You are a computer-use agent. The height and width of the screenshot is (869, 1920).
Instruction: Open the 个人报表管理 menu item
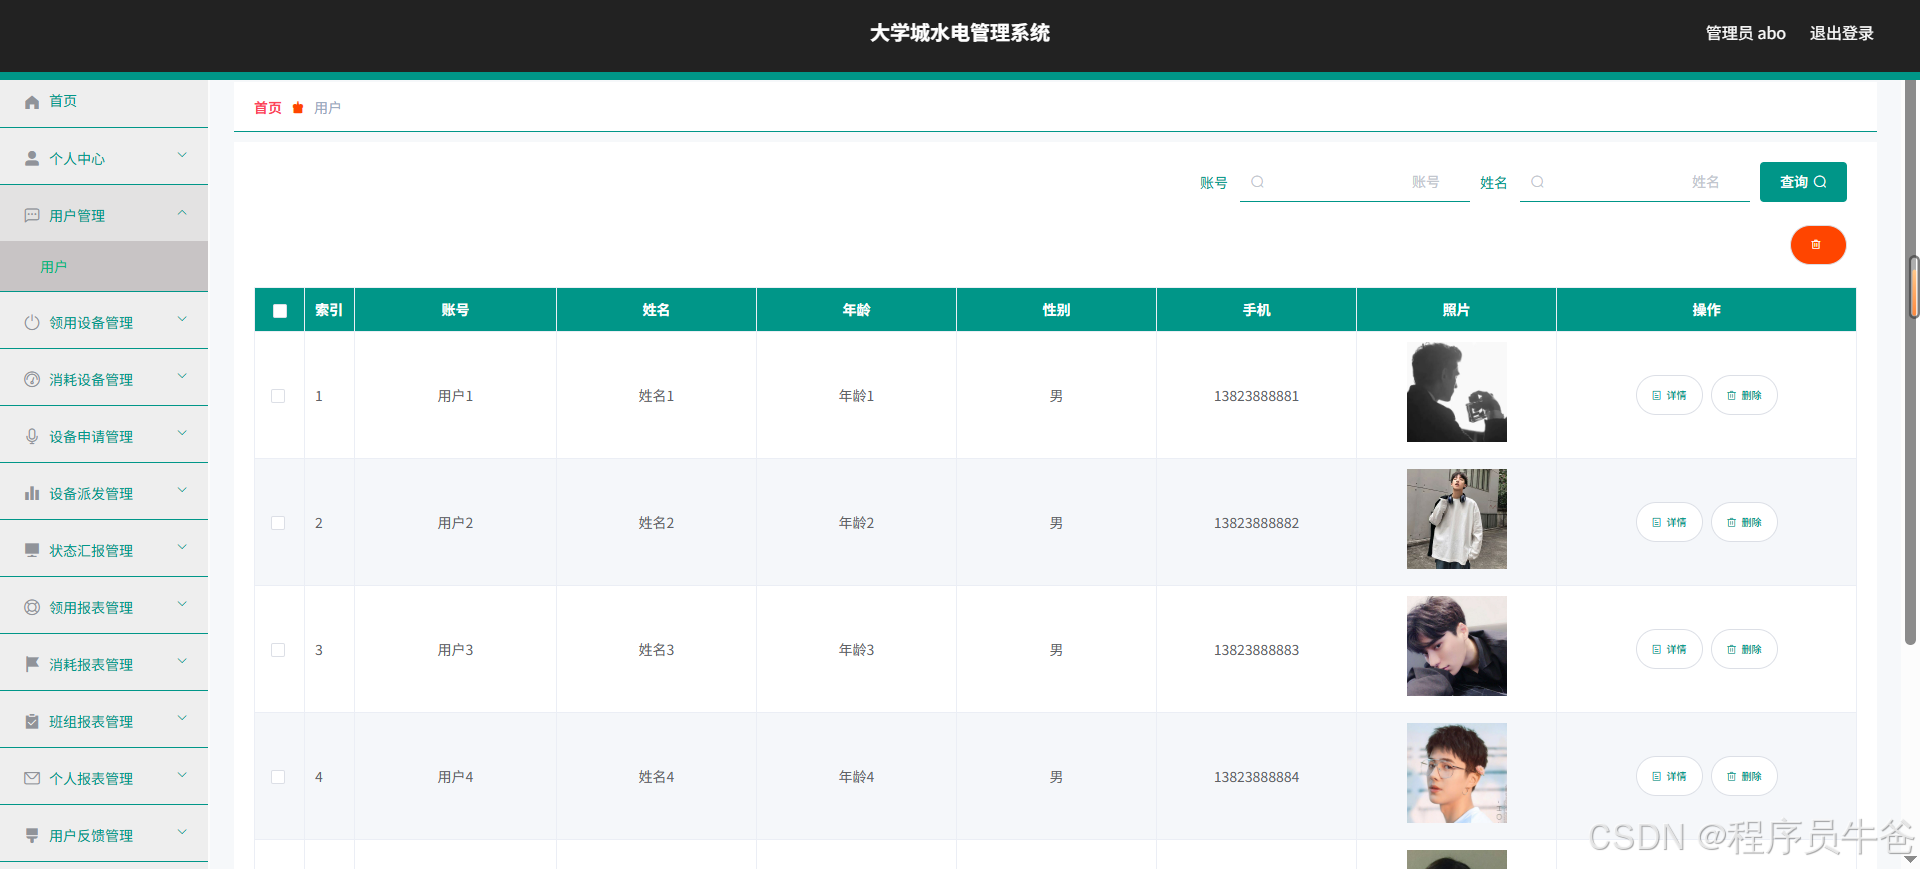pos(104,779)
